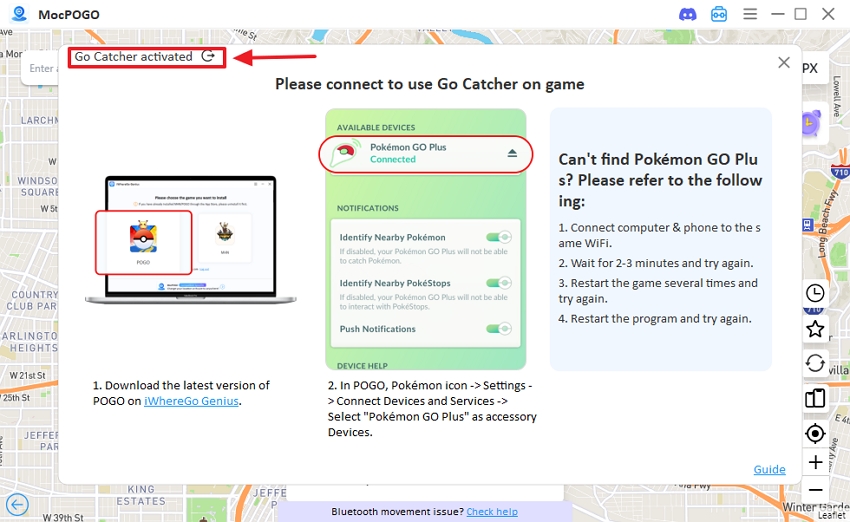
Task: Click 'Please connect to use Go Catcher' title
Action: coord(429,85)
